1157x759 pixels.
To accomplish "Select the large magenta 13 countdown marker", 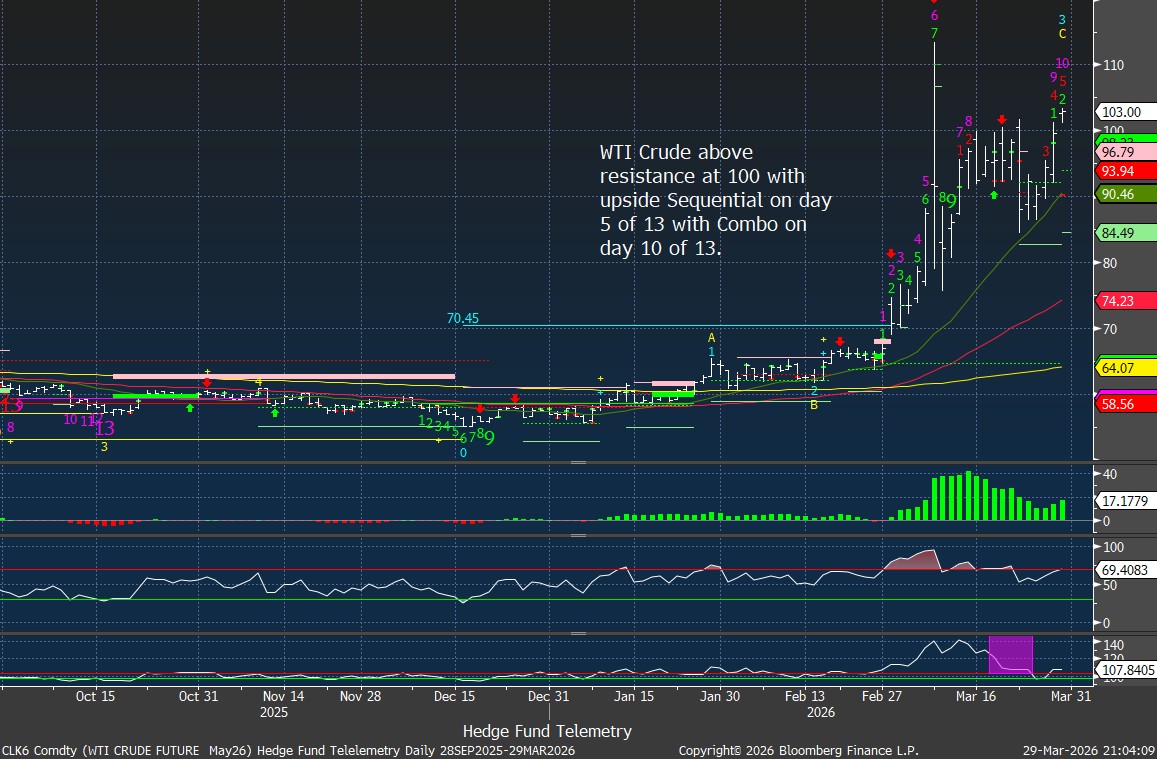I will 104,428.
